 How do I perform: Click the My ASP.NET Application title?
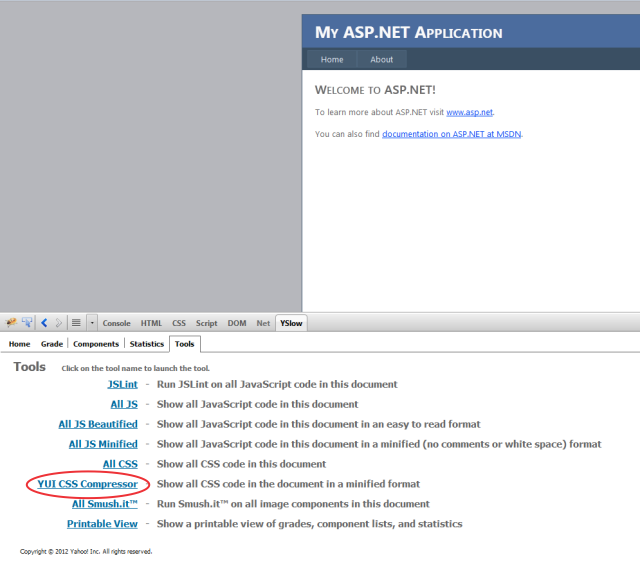click(x=409, y=33)
